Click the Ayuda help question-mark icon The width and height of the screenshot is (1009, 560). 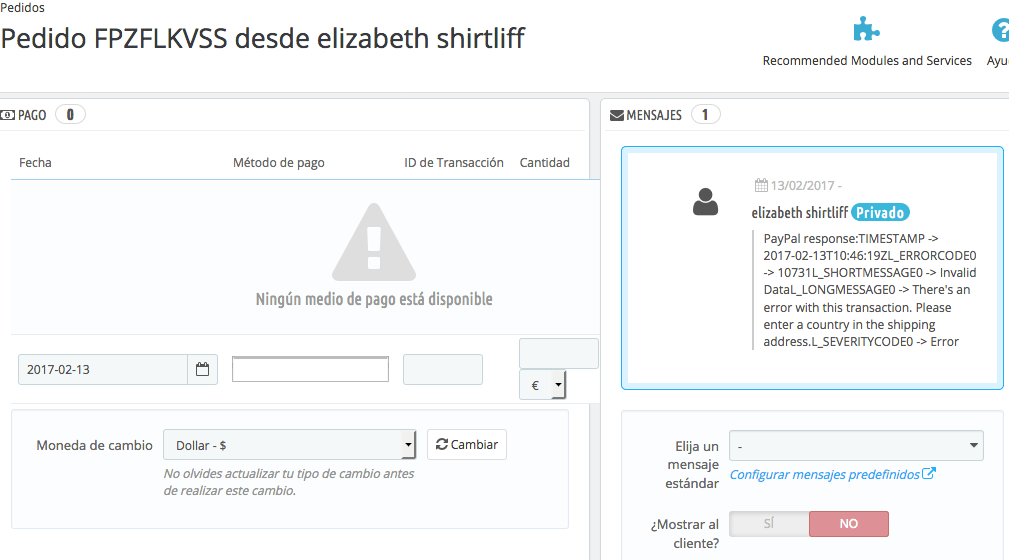click(x=1001, y=30)
